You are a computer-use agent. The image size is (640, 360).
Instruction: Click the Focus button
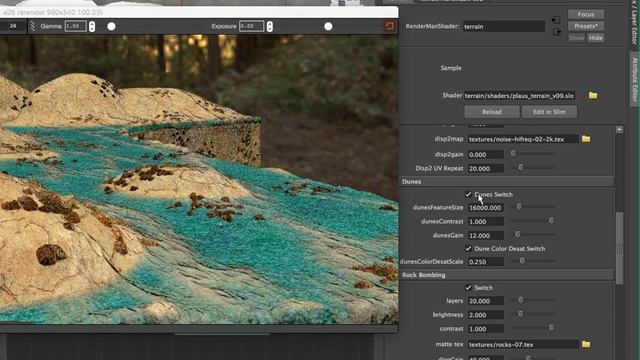586,14
